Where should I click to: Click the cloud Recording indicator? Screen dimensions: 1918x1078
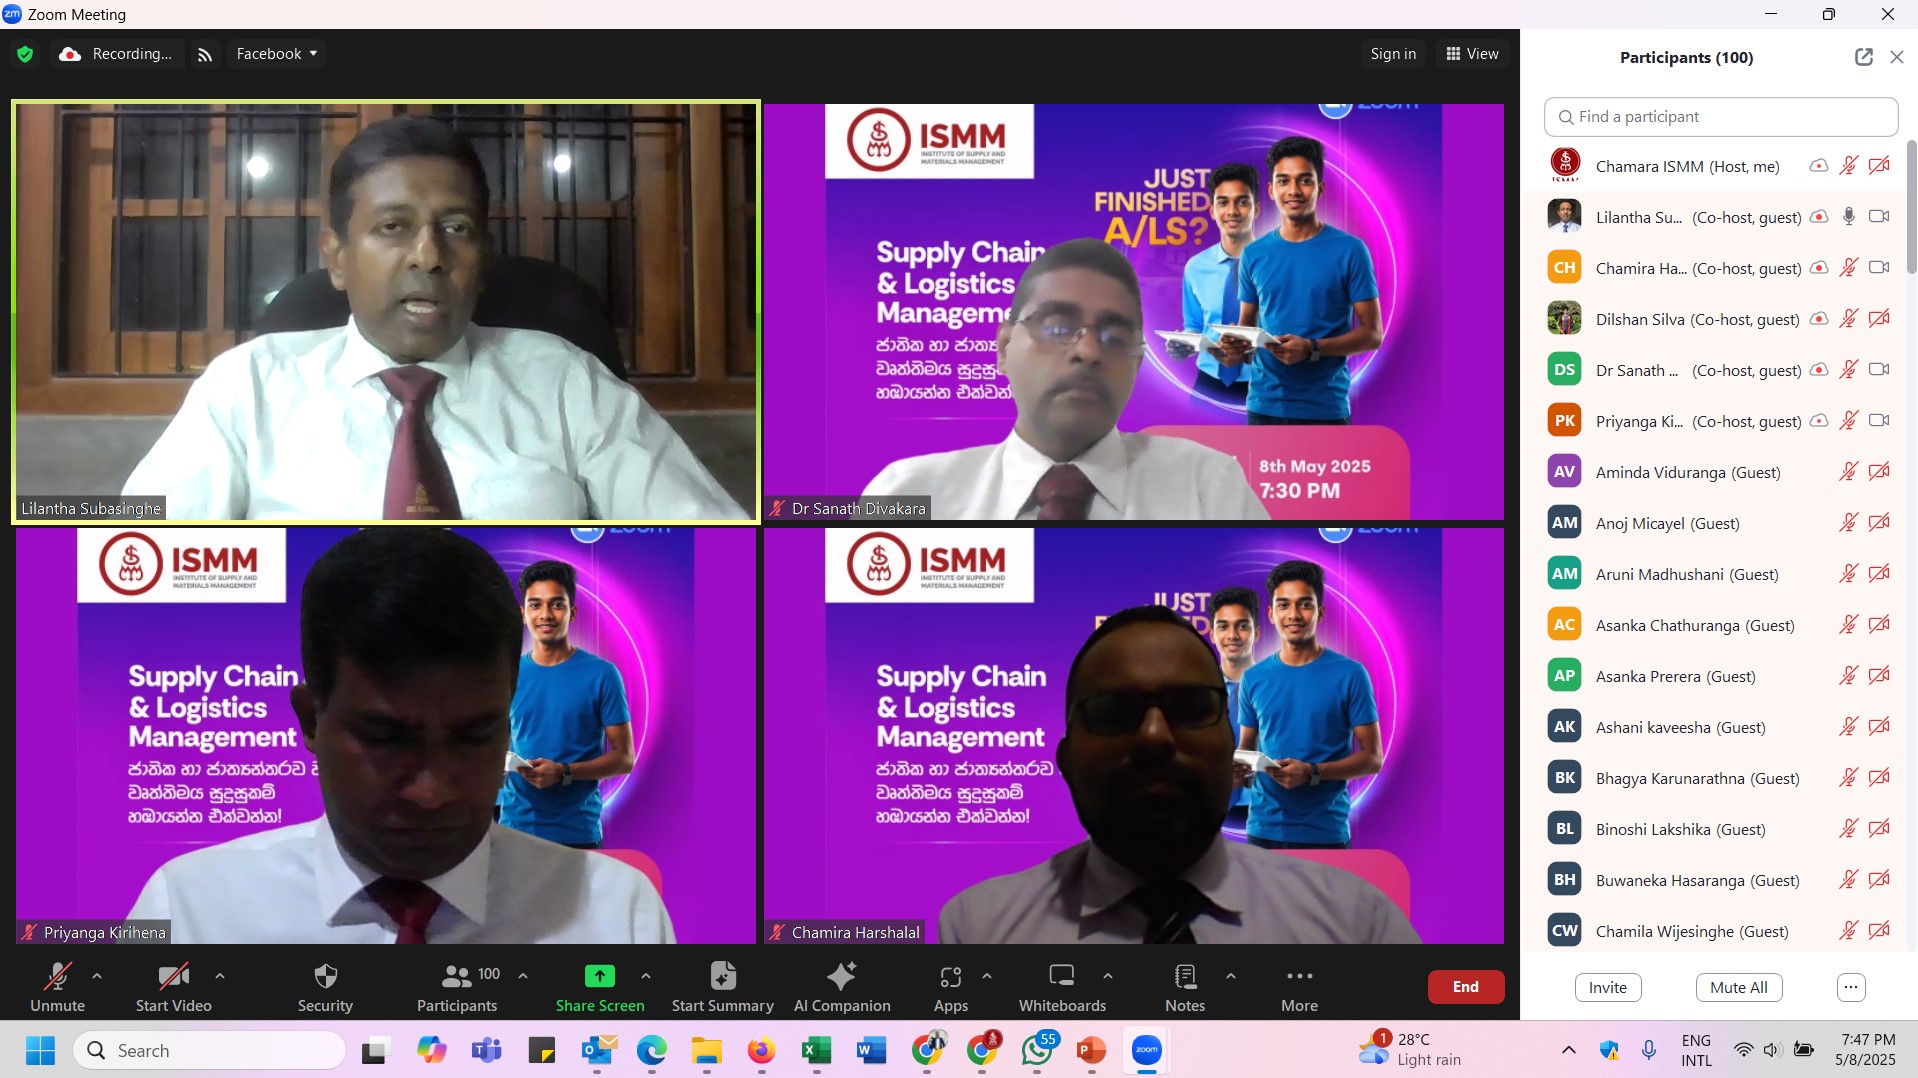pyautogui.click(x=115, y=54)
